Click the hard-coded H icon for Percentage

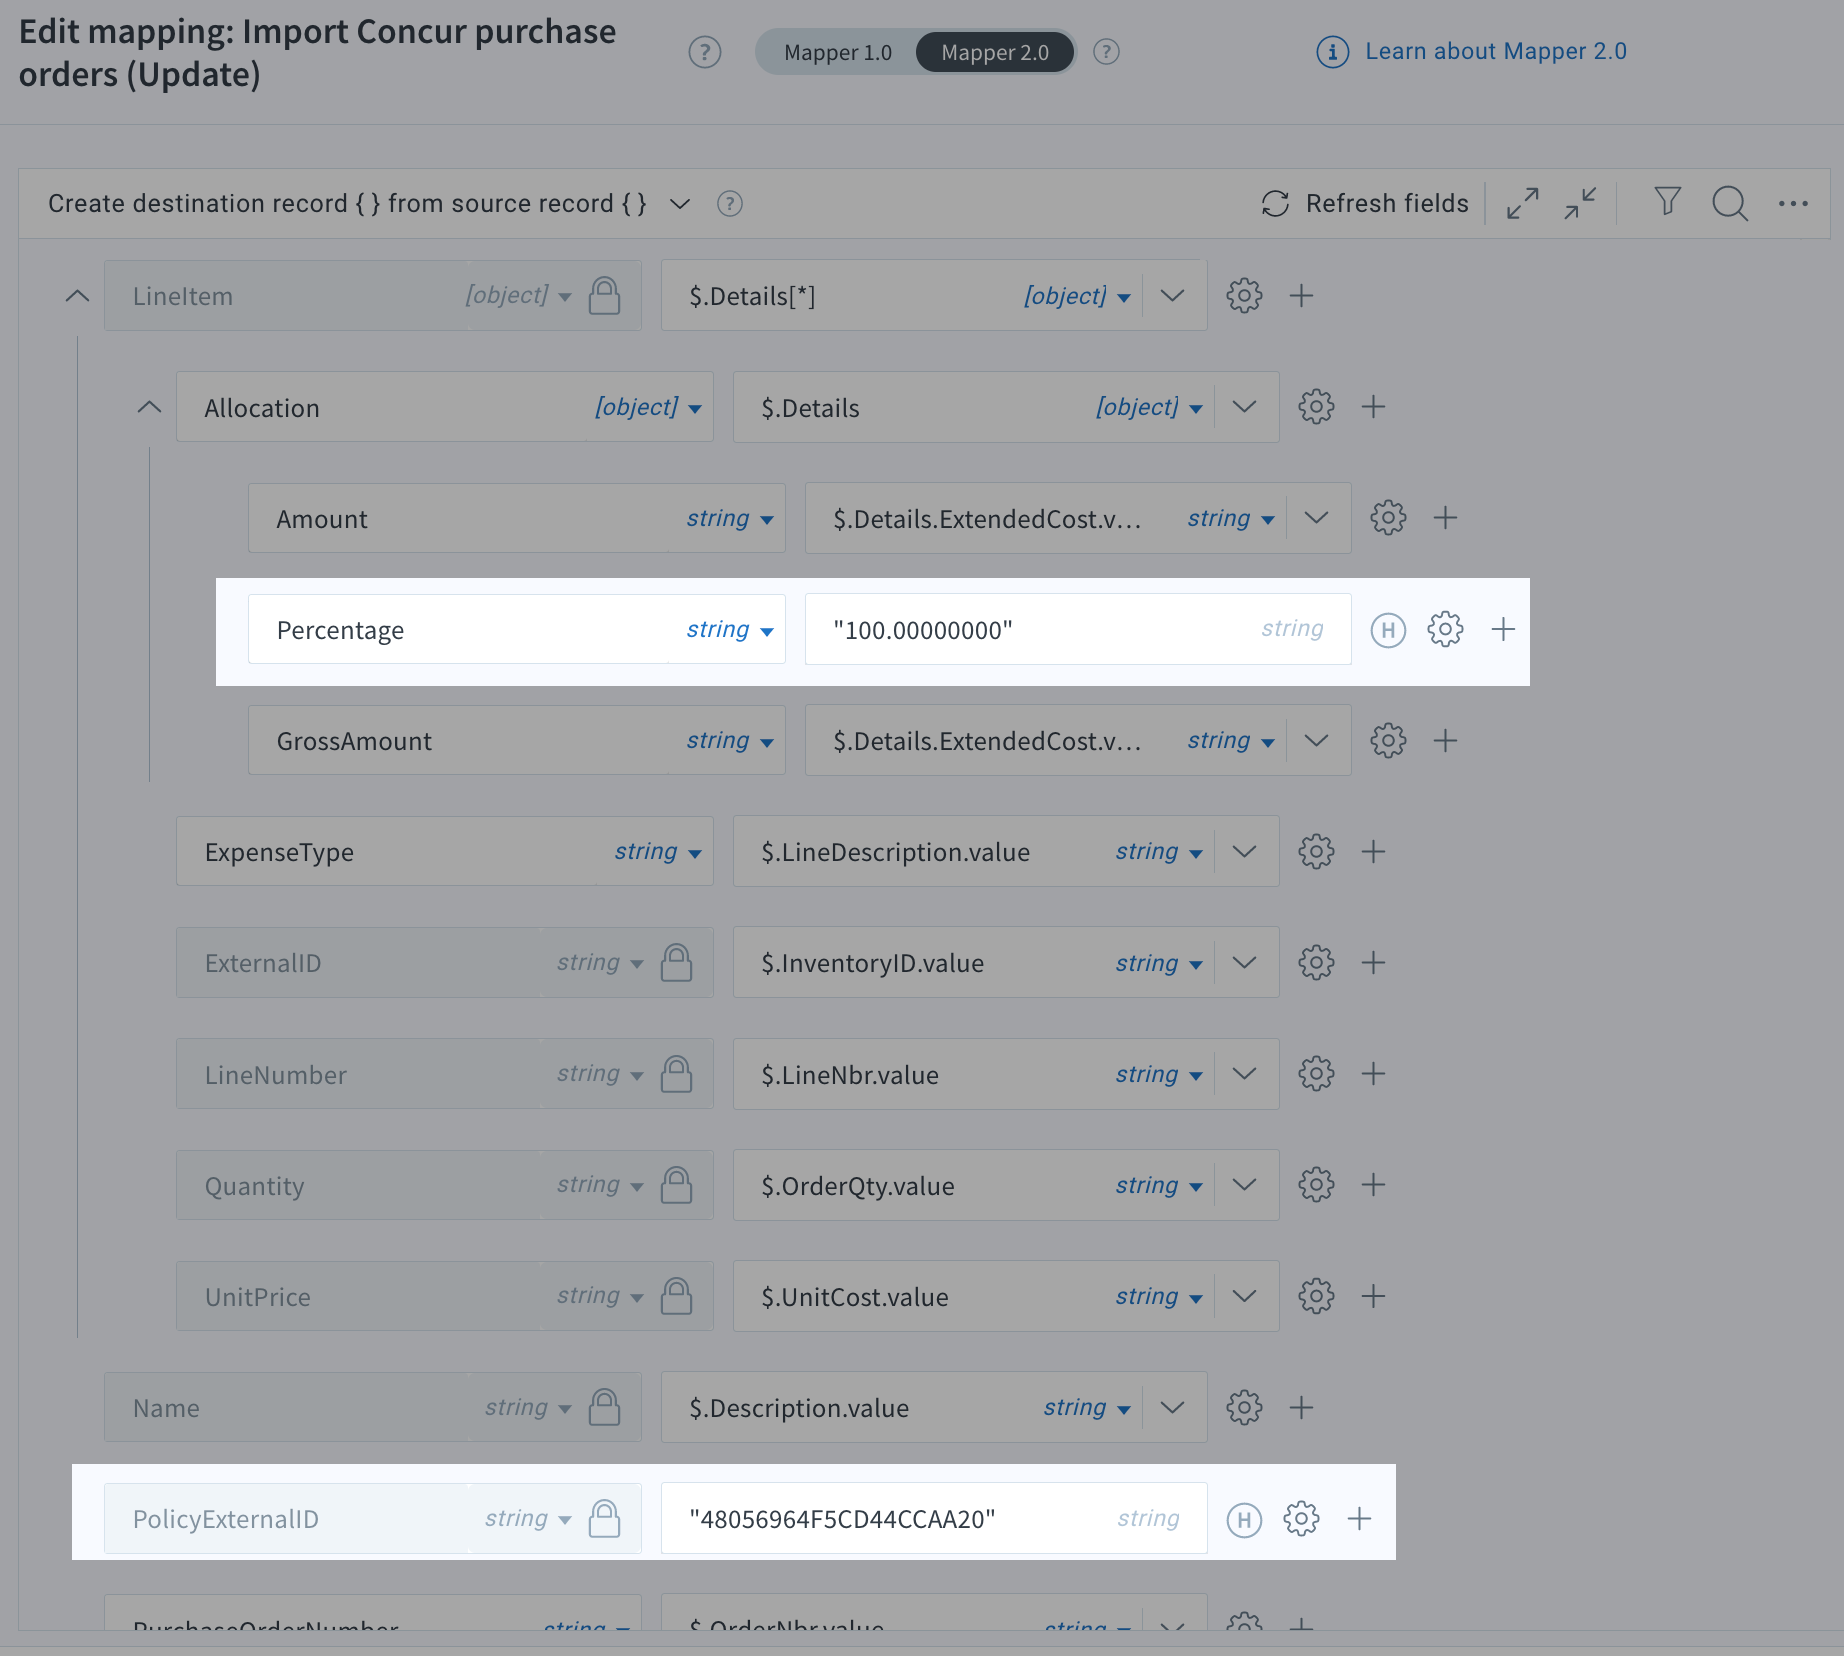pyautogui.click(x=1388, y=630)
